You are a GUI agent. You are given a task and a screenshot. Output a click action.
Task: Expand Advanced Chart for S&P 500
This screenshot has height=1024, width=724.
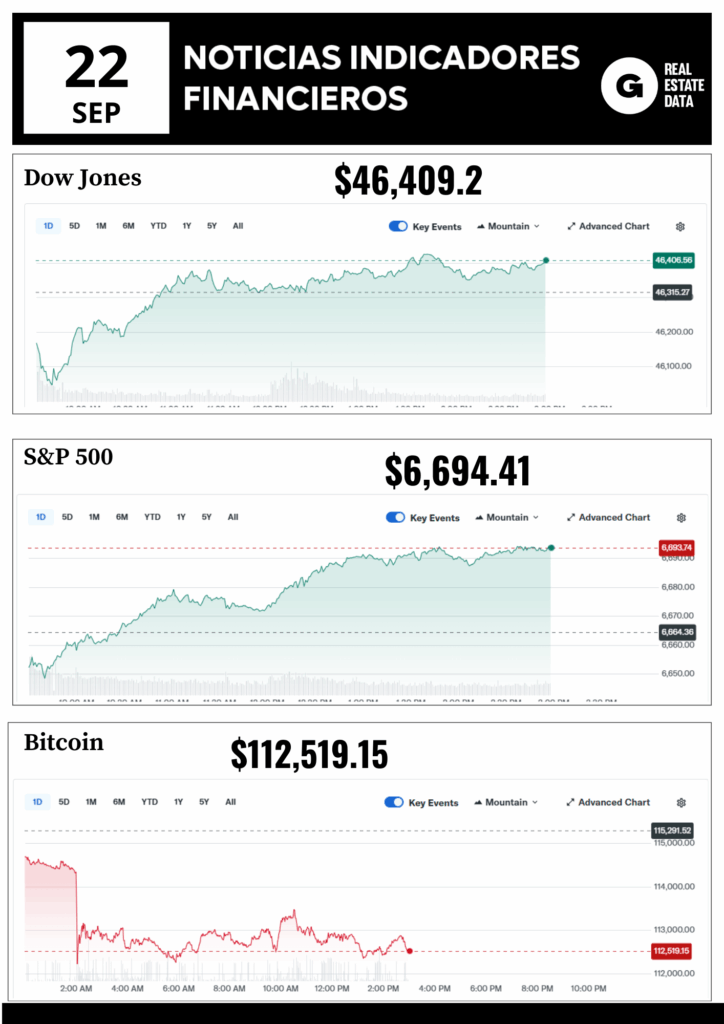pos(608,518)
